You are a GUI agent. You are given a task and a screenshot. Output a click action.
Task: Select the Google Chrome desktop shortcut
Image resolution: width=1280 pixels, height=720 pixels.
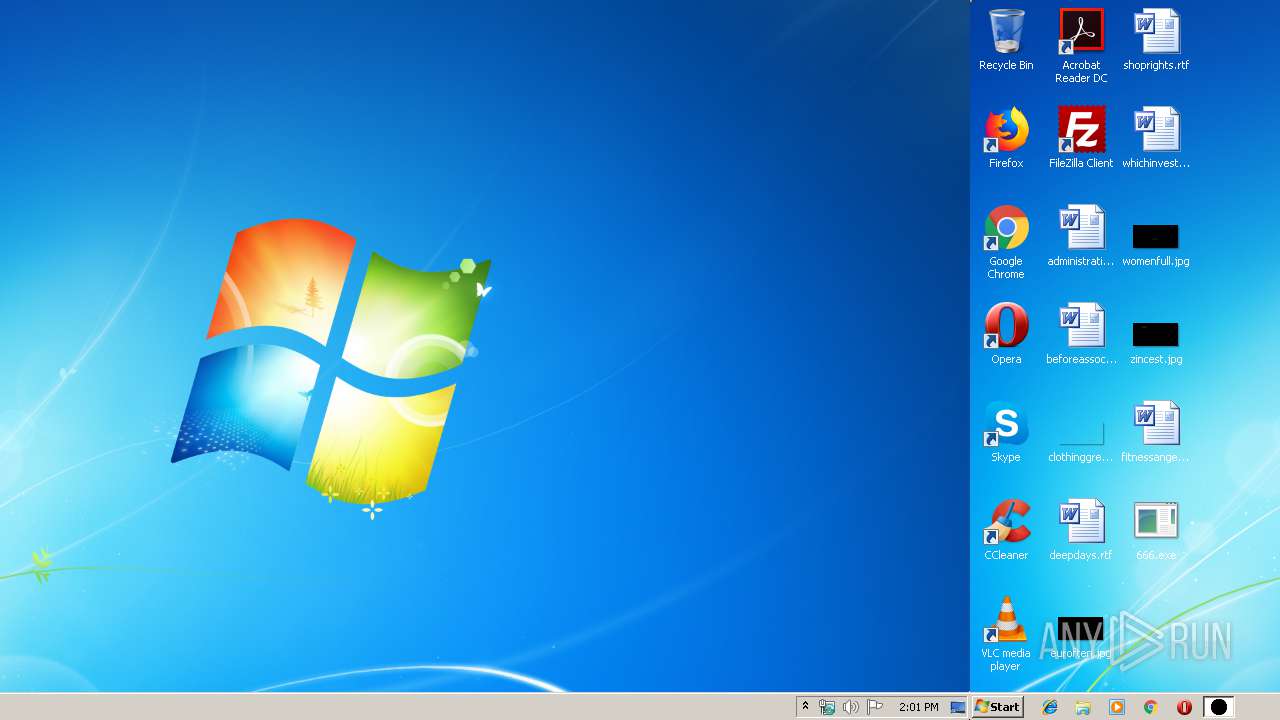1006,242
